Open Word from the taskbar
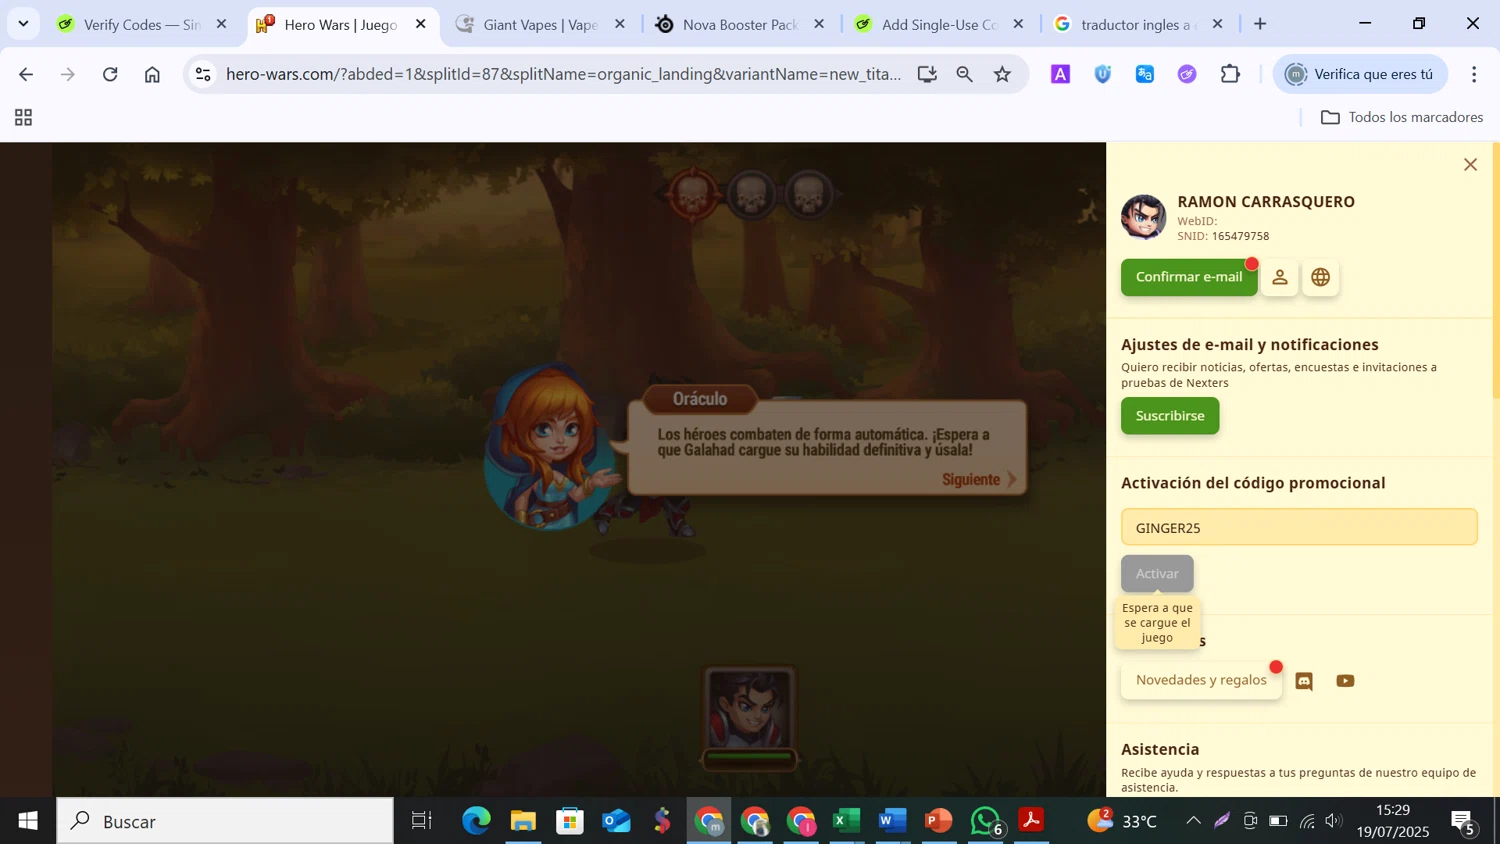 (892, 821)
